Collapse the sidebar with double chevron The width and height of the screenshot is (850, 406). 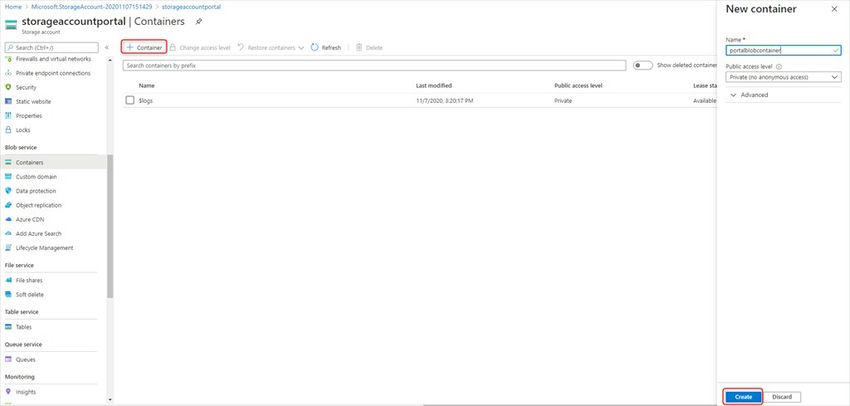click(107, 48)
